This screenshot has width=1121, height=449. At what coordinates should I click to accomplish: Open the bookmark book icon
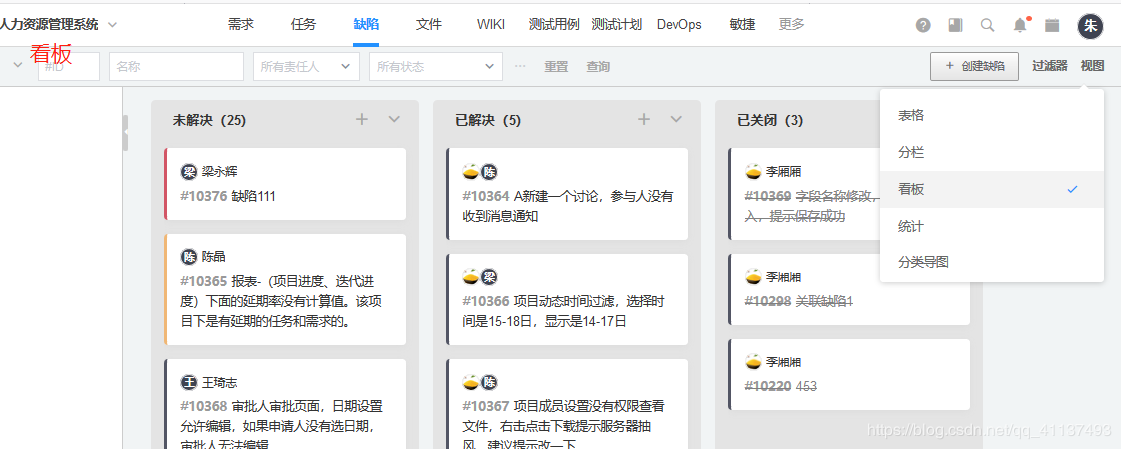(955, 26)
